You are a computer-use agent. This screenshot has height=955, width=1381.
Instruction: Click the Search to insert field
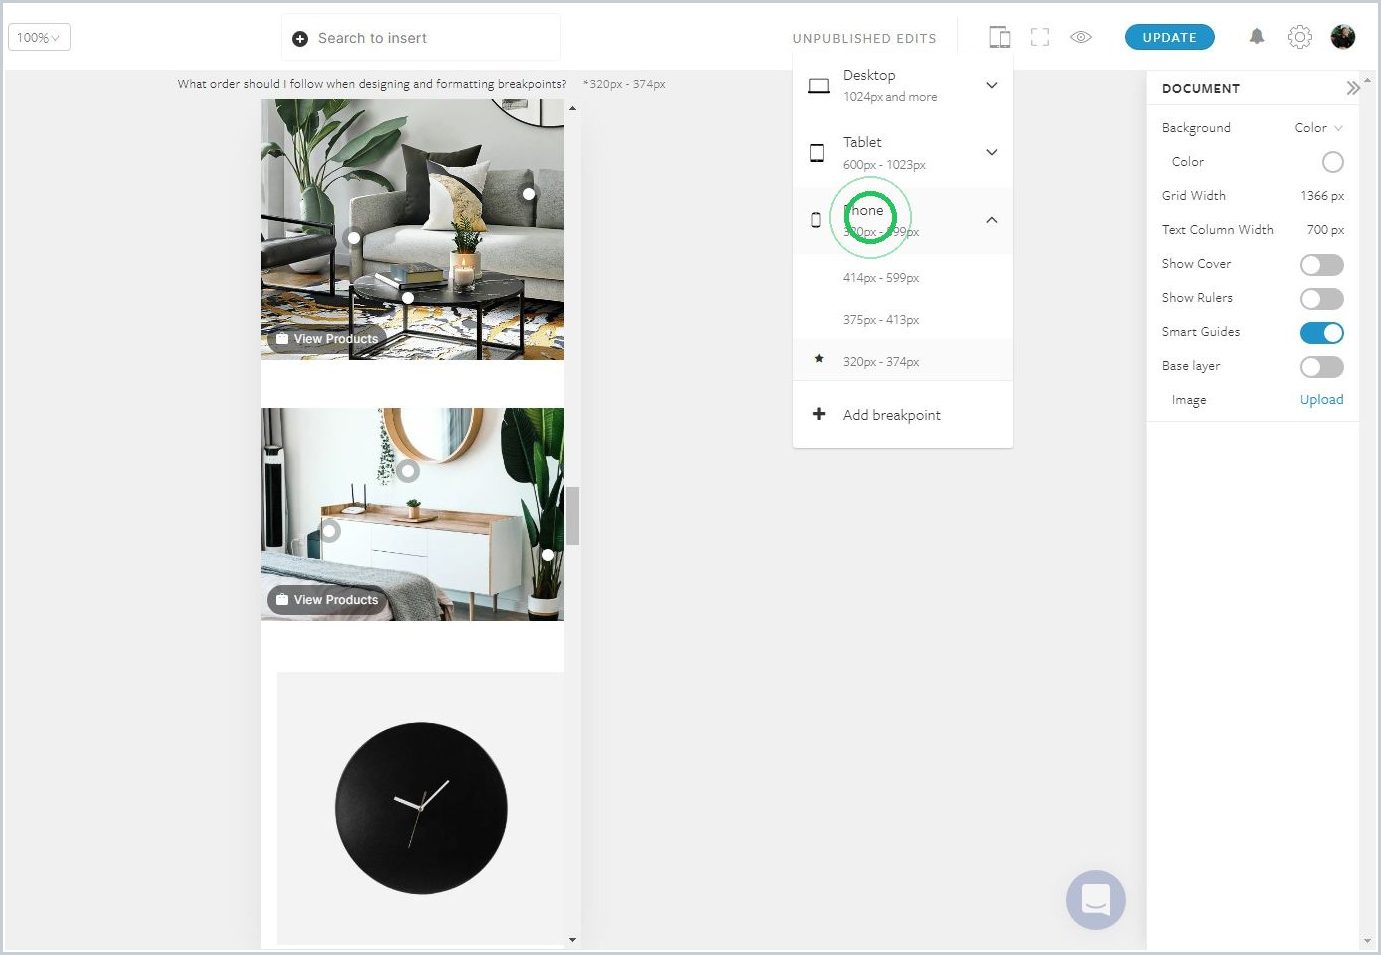421,38
